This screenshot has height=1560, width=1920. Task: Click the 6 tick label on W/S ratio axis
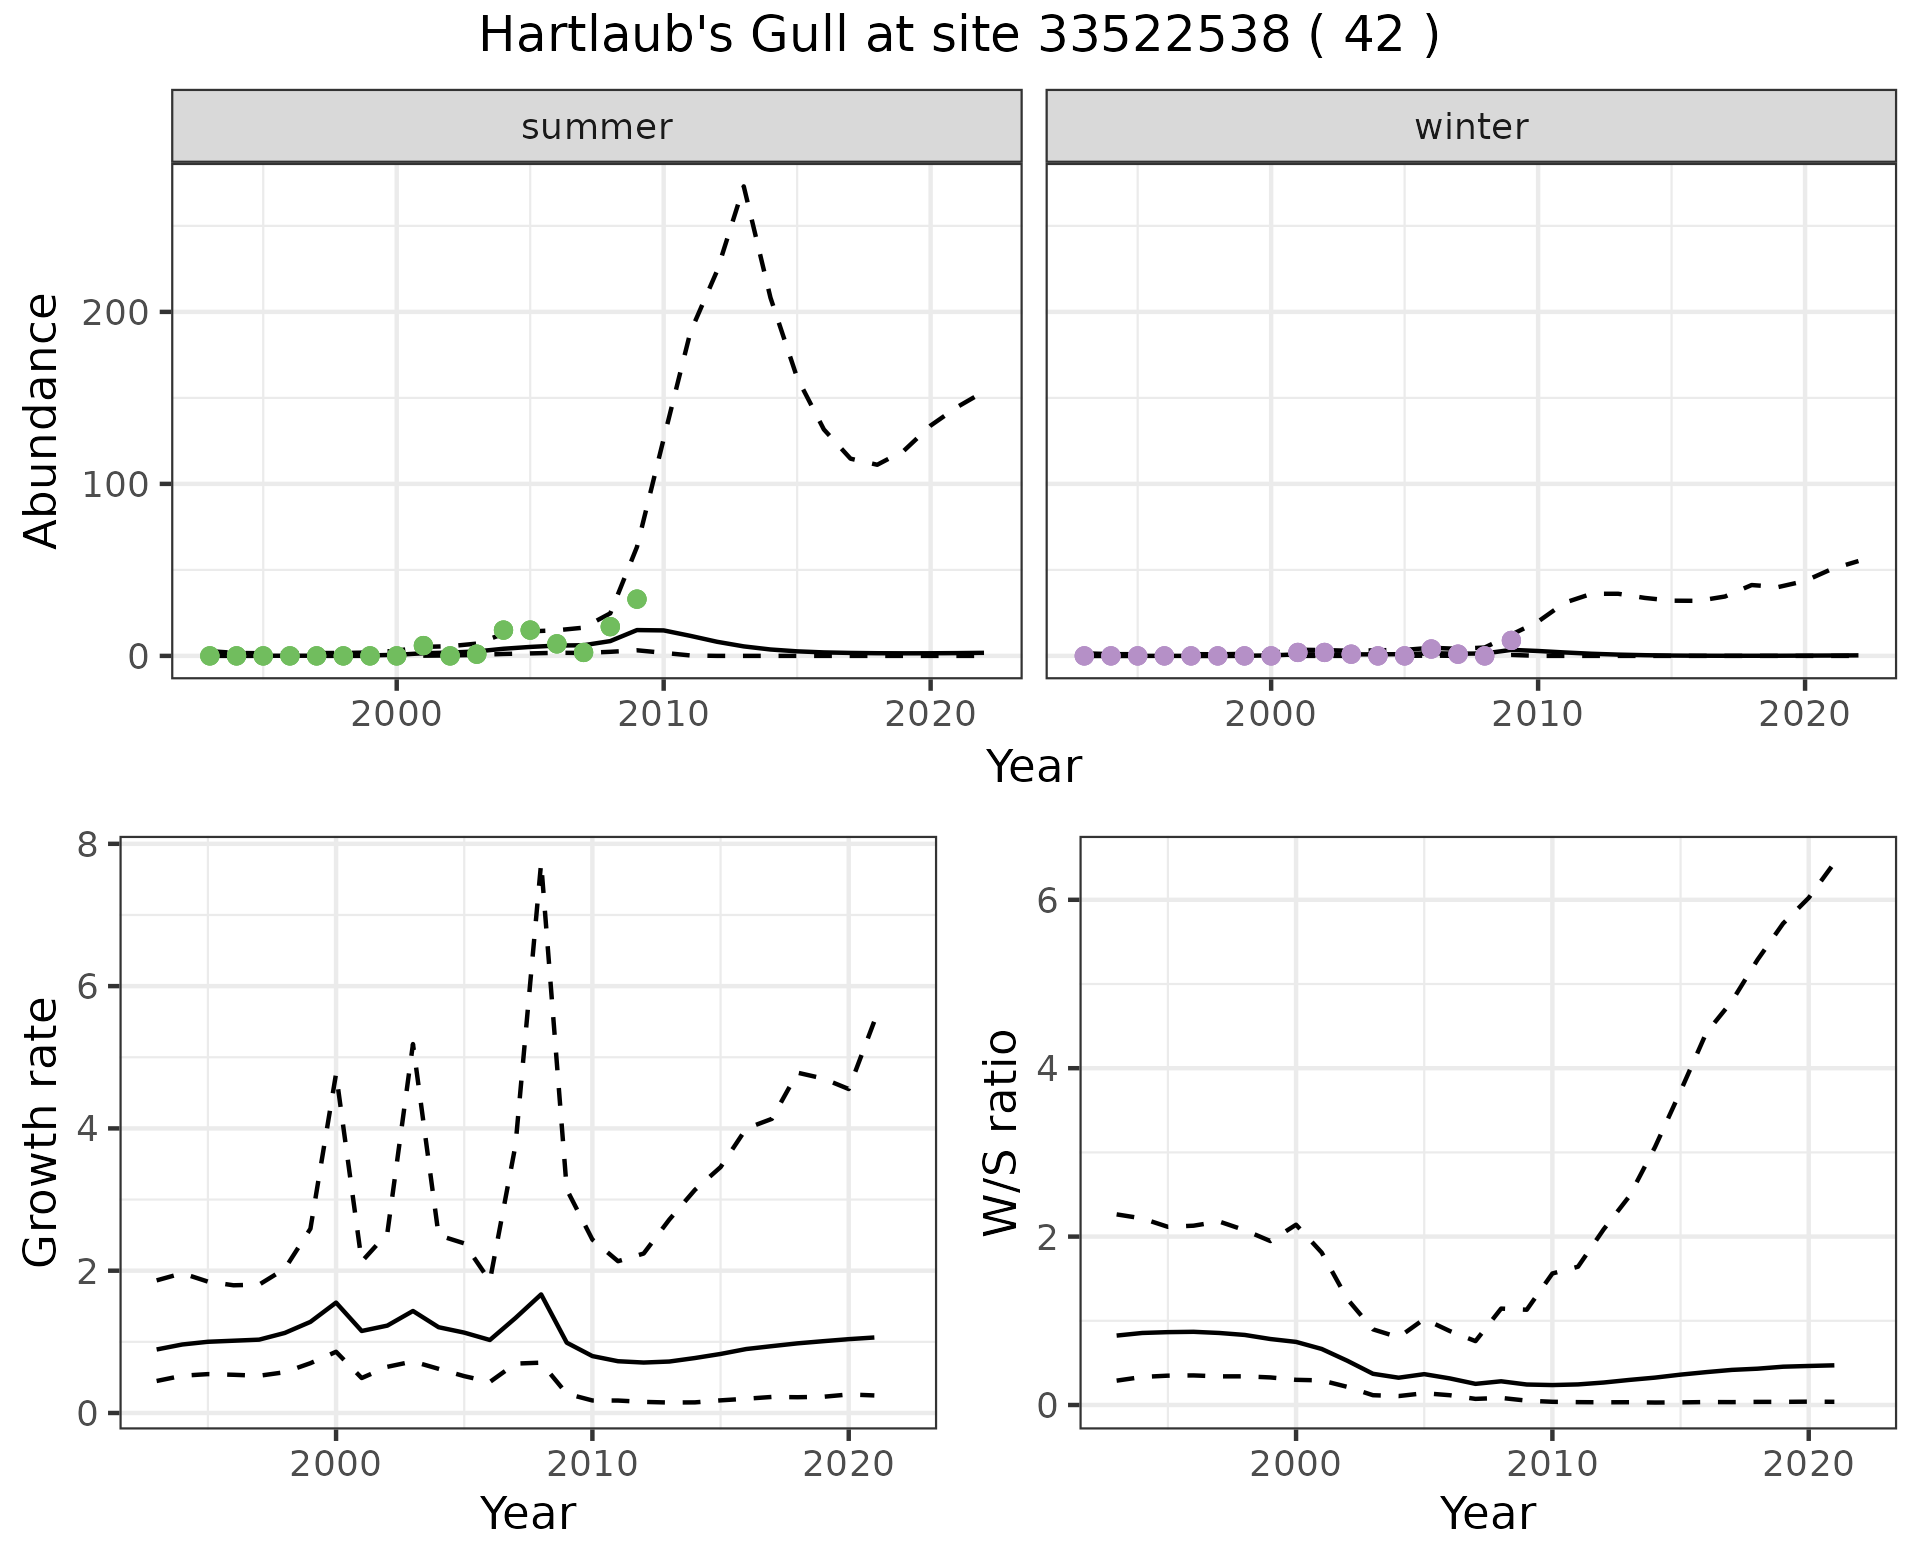(x=1048, y=900)
